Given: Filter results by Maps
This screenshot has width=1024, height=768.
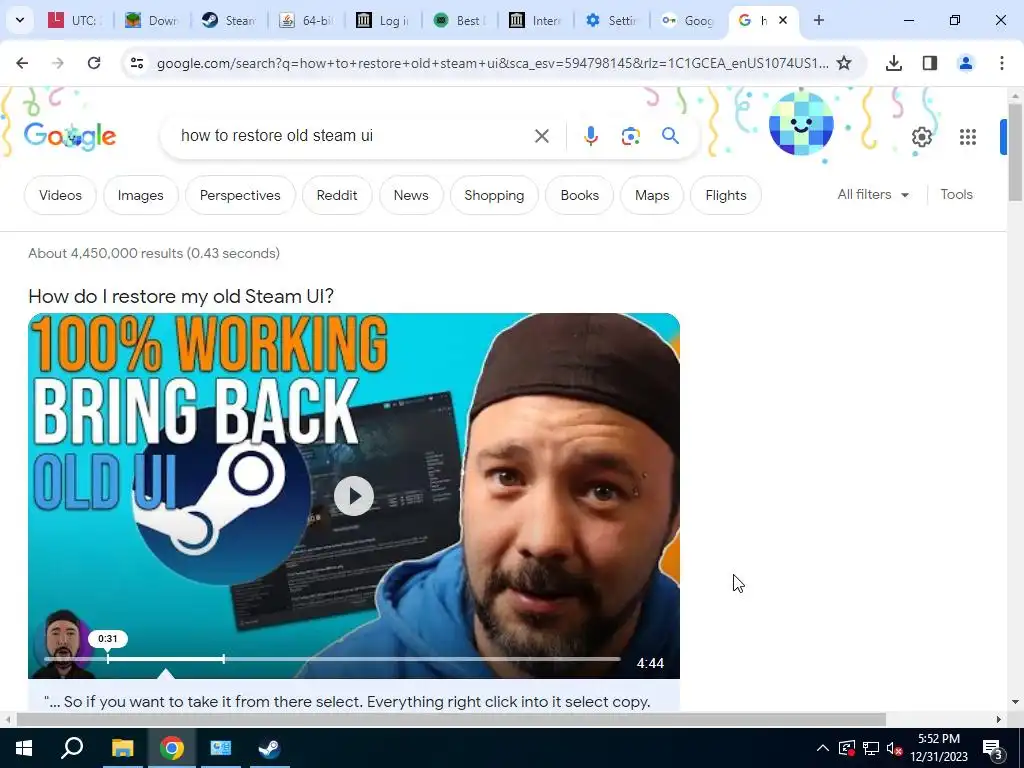Looking at the screenshot, I should 652,195.
